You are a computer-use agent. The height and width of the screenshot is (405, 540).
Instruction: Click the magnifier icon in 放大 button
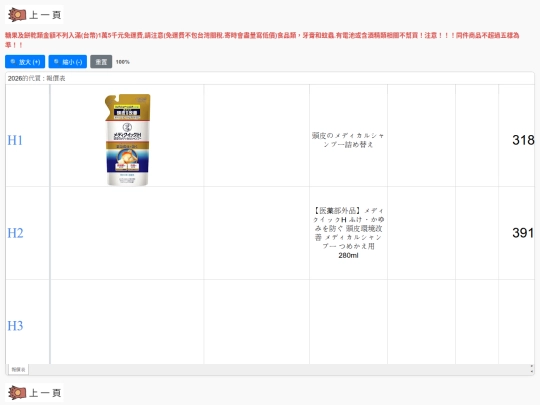point(13,62)
